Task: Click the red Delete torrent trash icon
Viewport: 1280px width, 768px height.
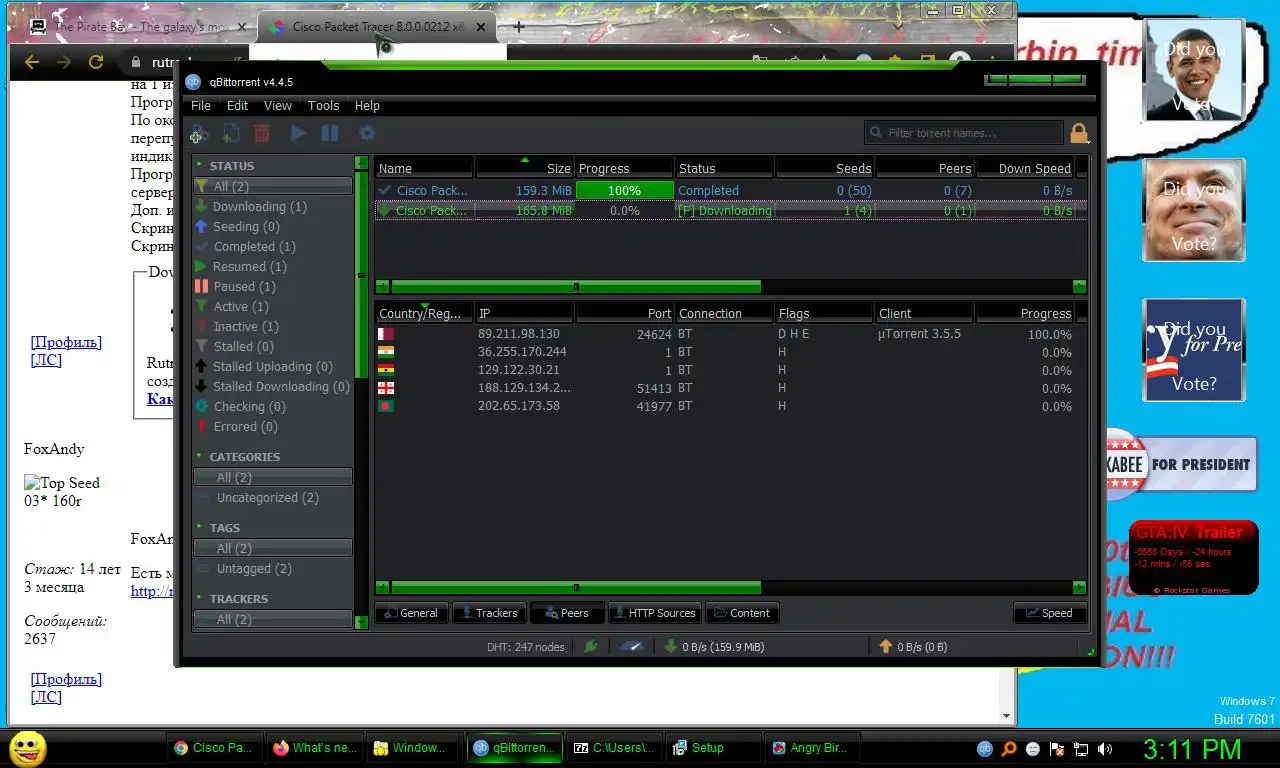Action: pyautogui.click(x=262, y=133)
